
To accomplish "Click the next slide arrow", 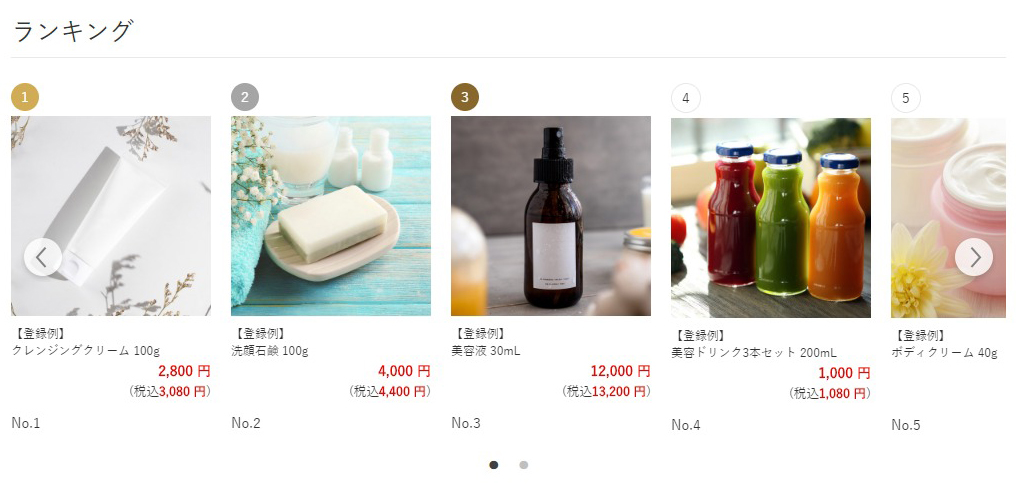I will coord(973,257).
